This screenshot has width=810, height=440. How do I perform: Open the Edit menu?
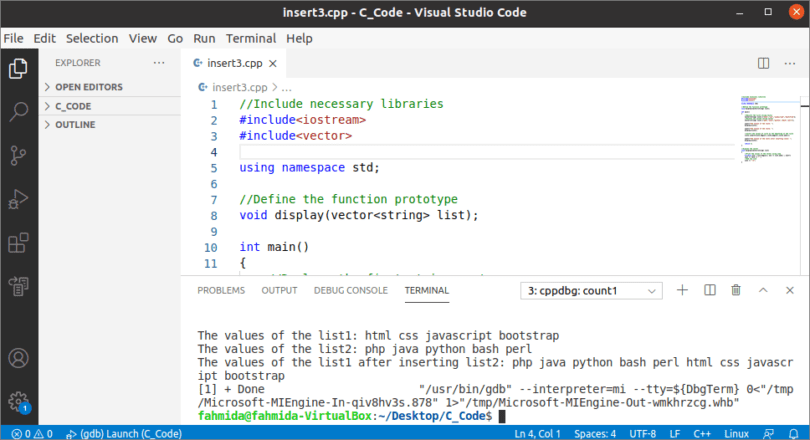click(44, 38)
